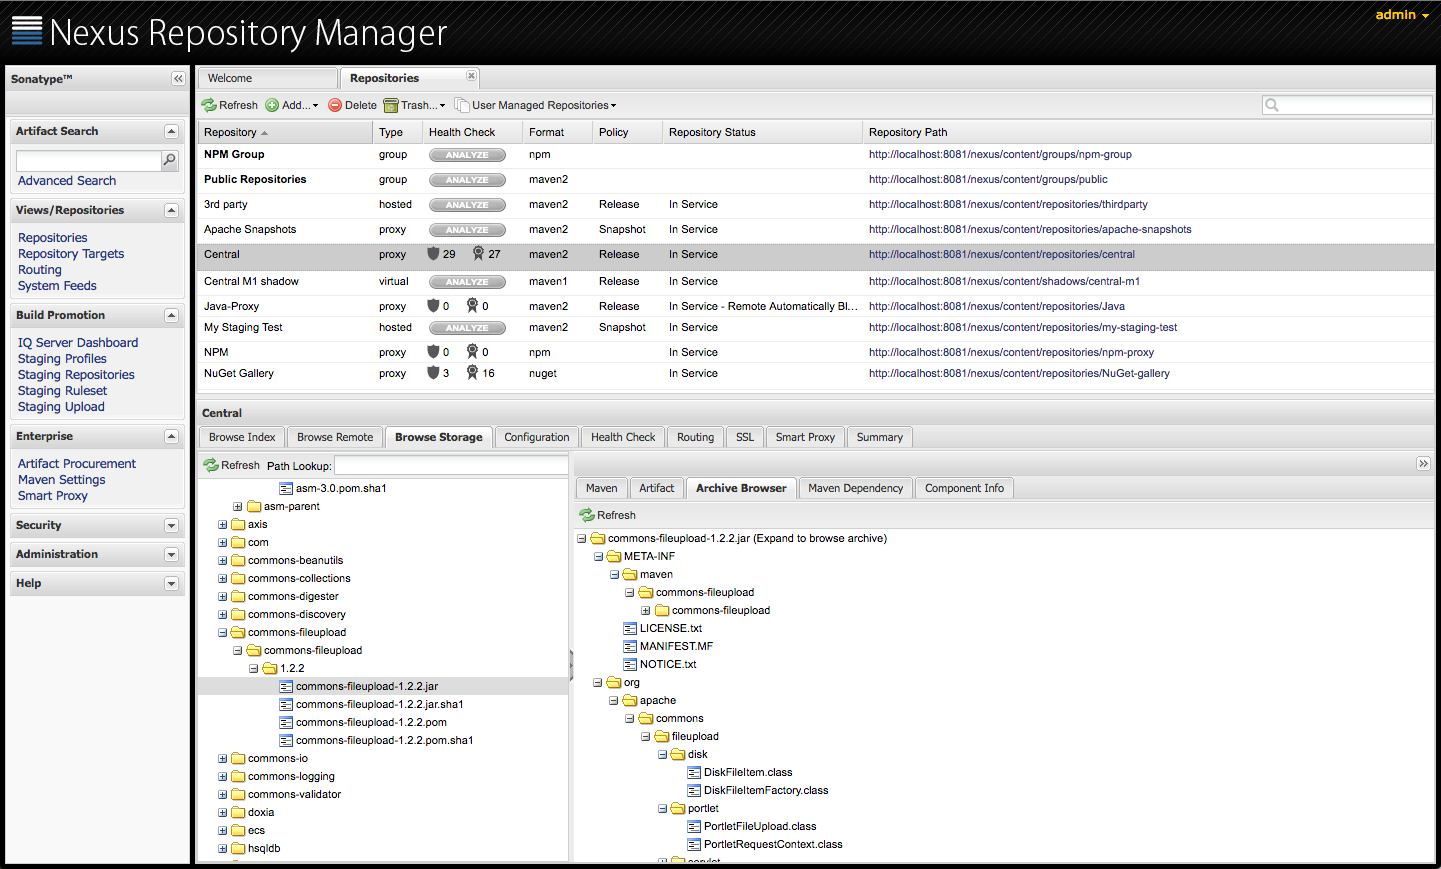Click the NuGet Gallery shield icon
Screen dimensions: 1441x869
pos(433,373)
